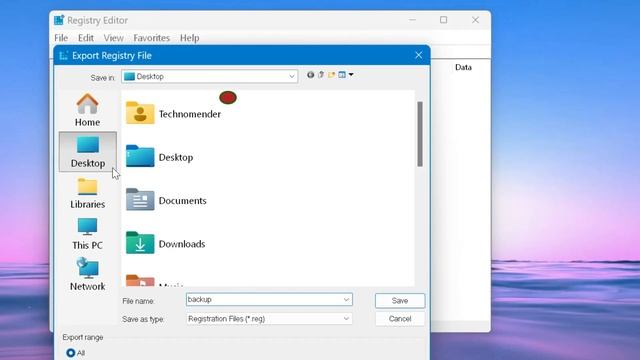The height and width of the screenshot is (360, 640).
Task: Select the All export range radio
Action: [71, 353]
